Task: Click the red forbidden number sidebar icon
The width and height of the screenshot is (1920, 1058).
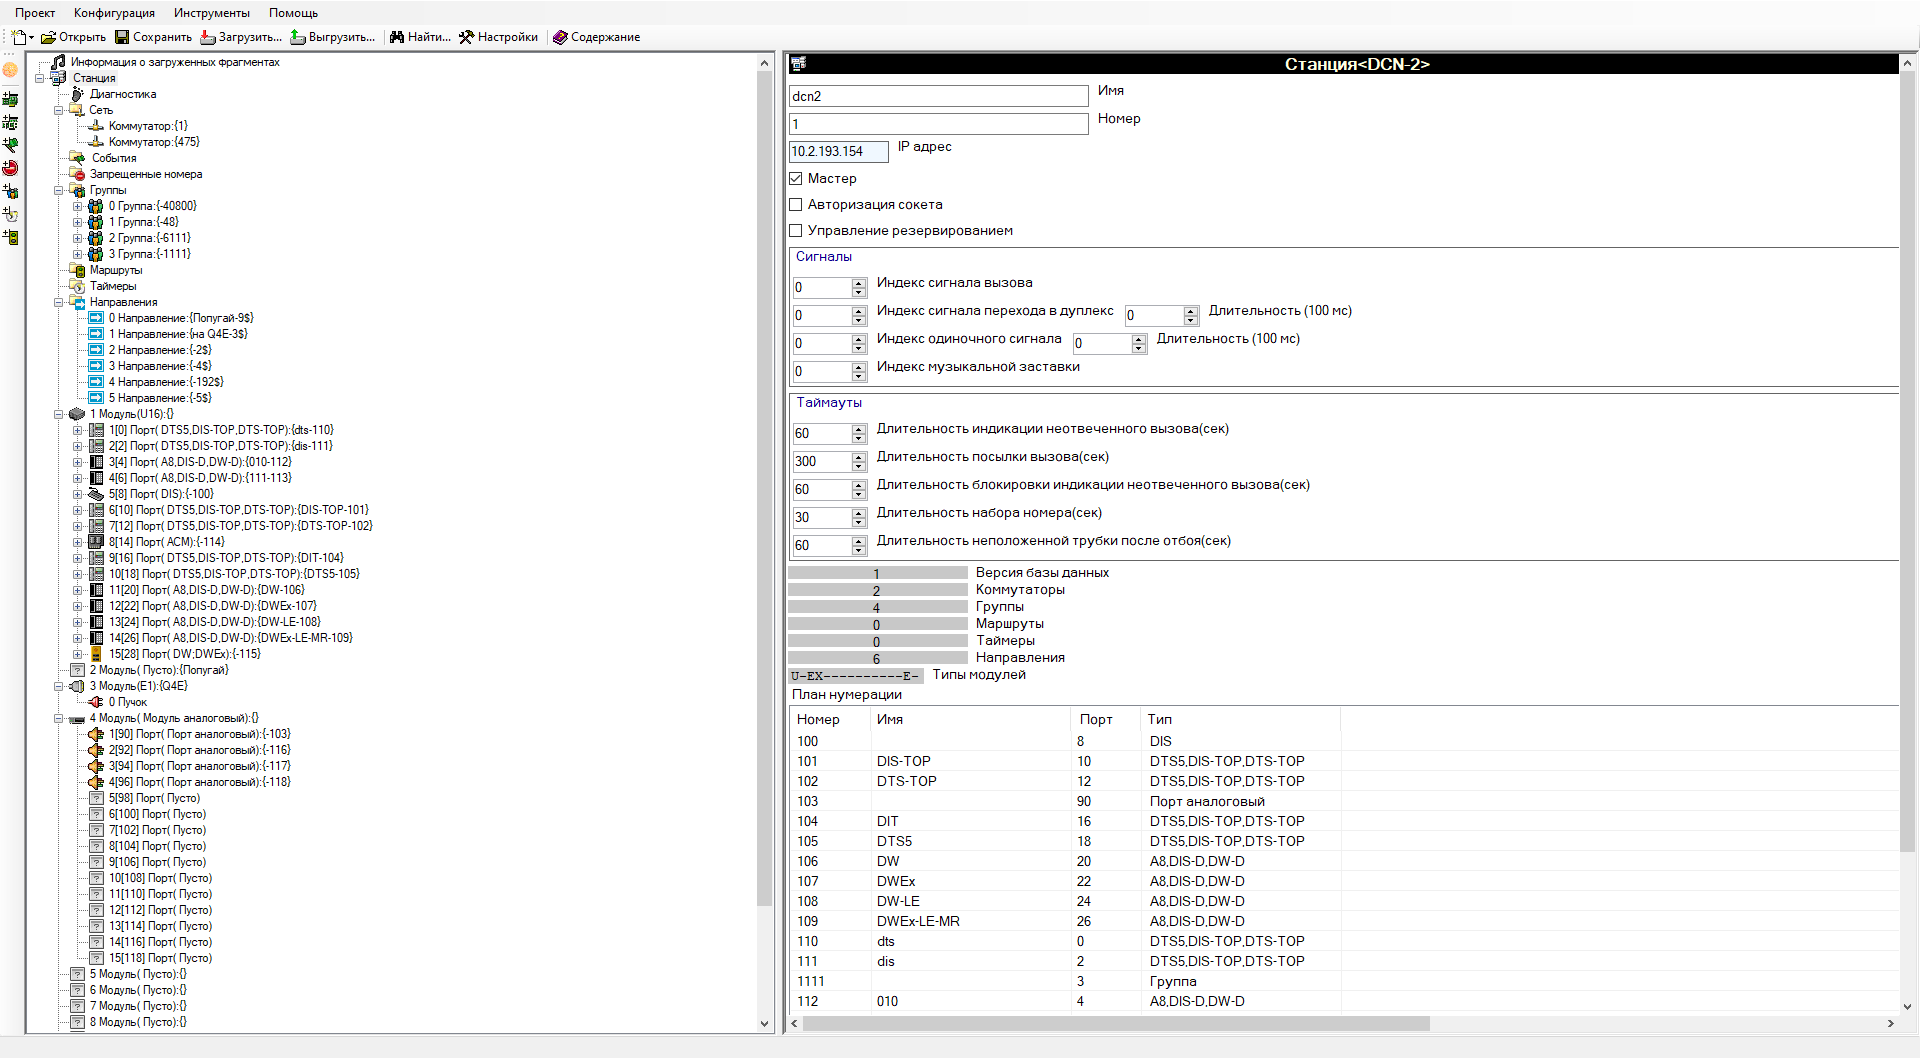Action: [10, 168]
